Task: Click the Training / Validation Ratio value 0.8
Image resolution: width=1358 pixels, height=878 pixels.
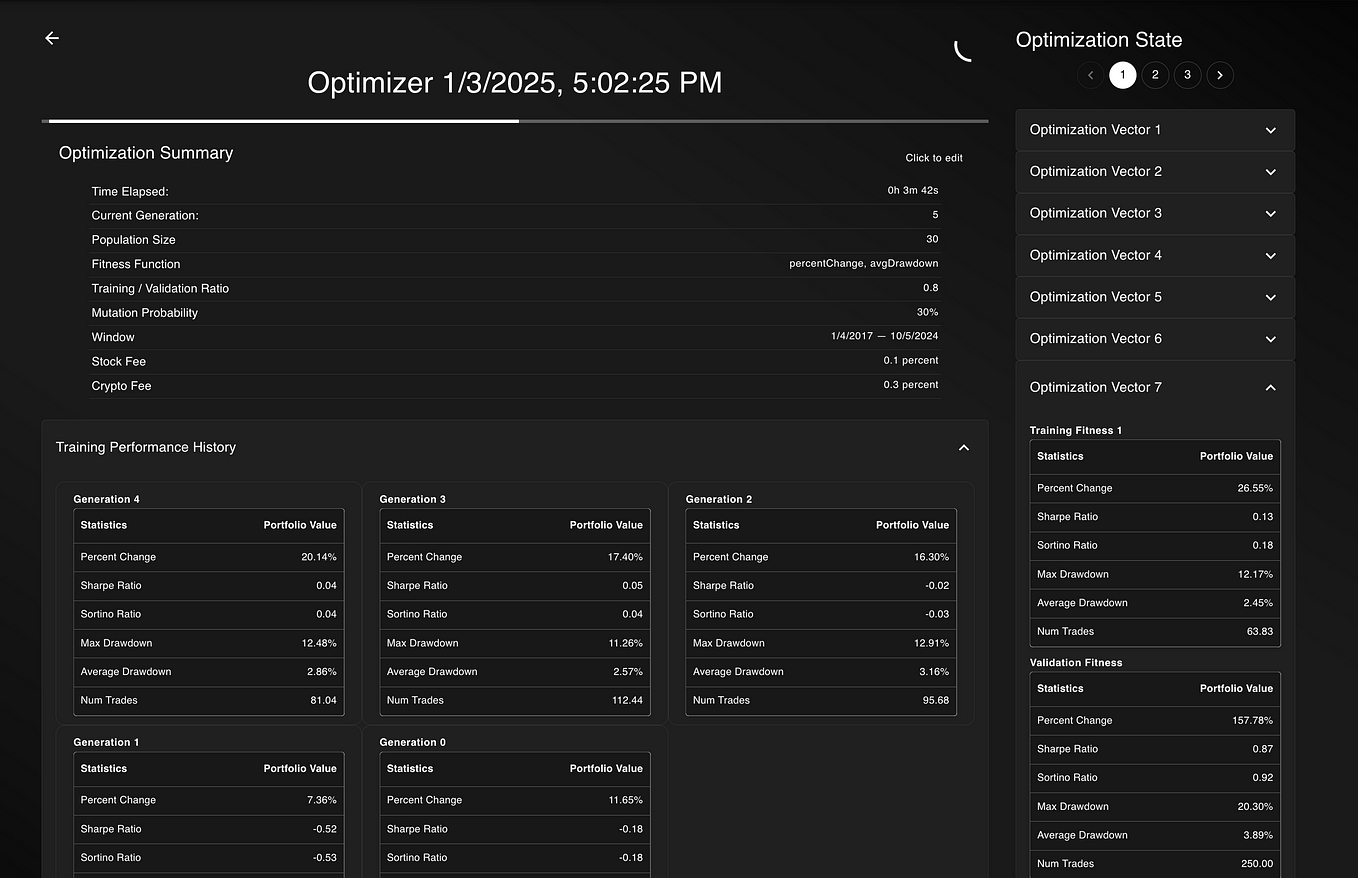Action: coord(930,287)
